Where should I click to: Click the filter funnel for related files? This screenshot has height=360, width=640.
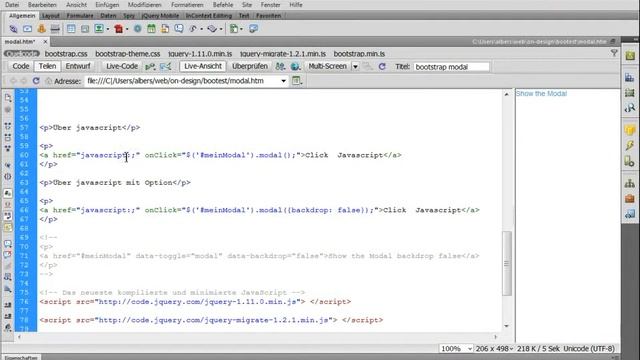[614, 53]
